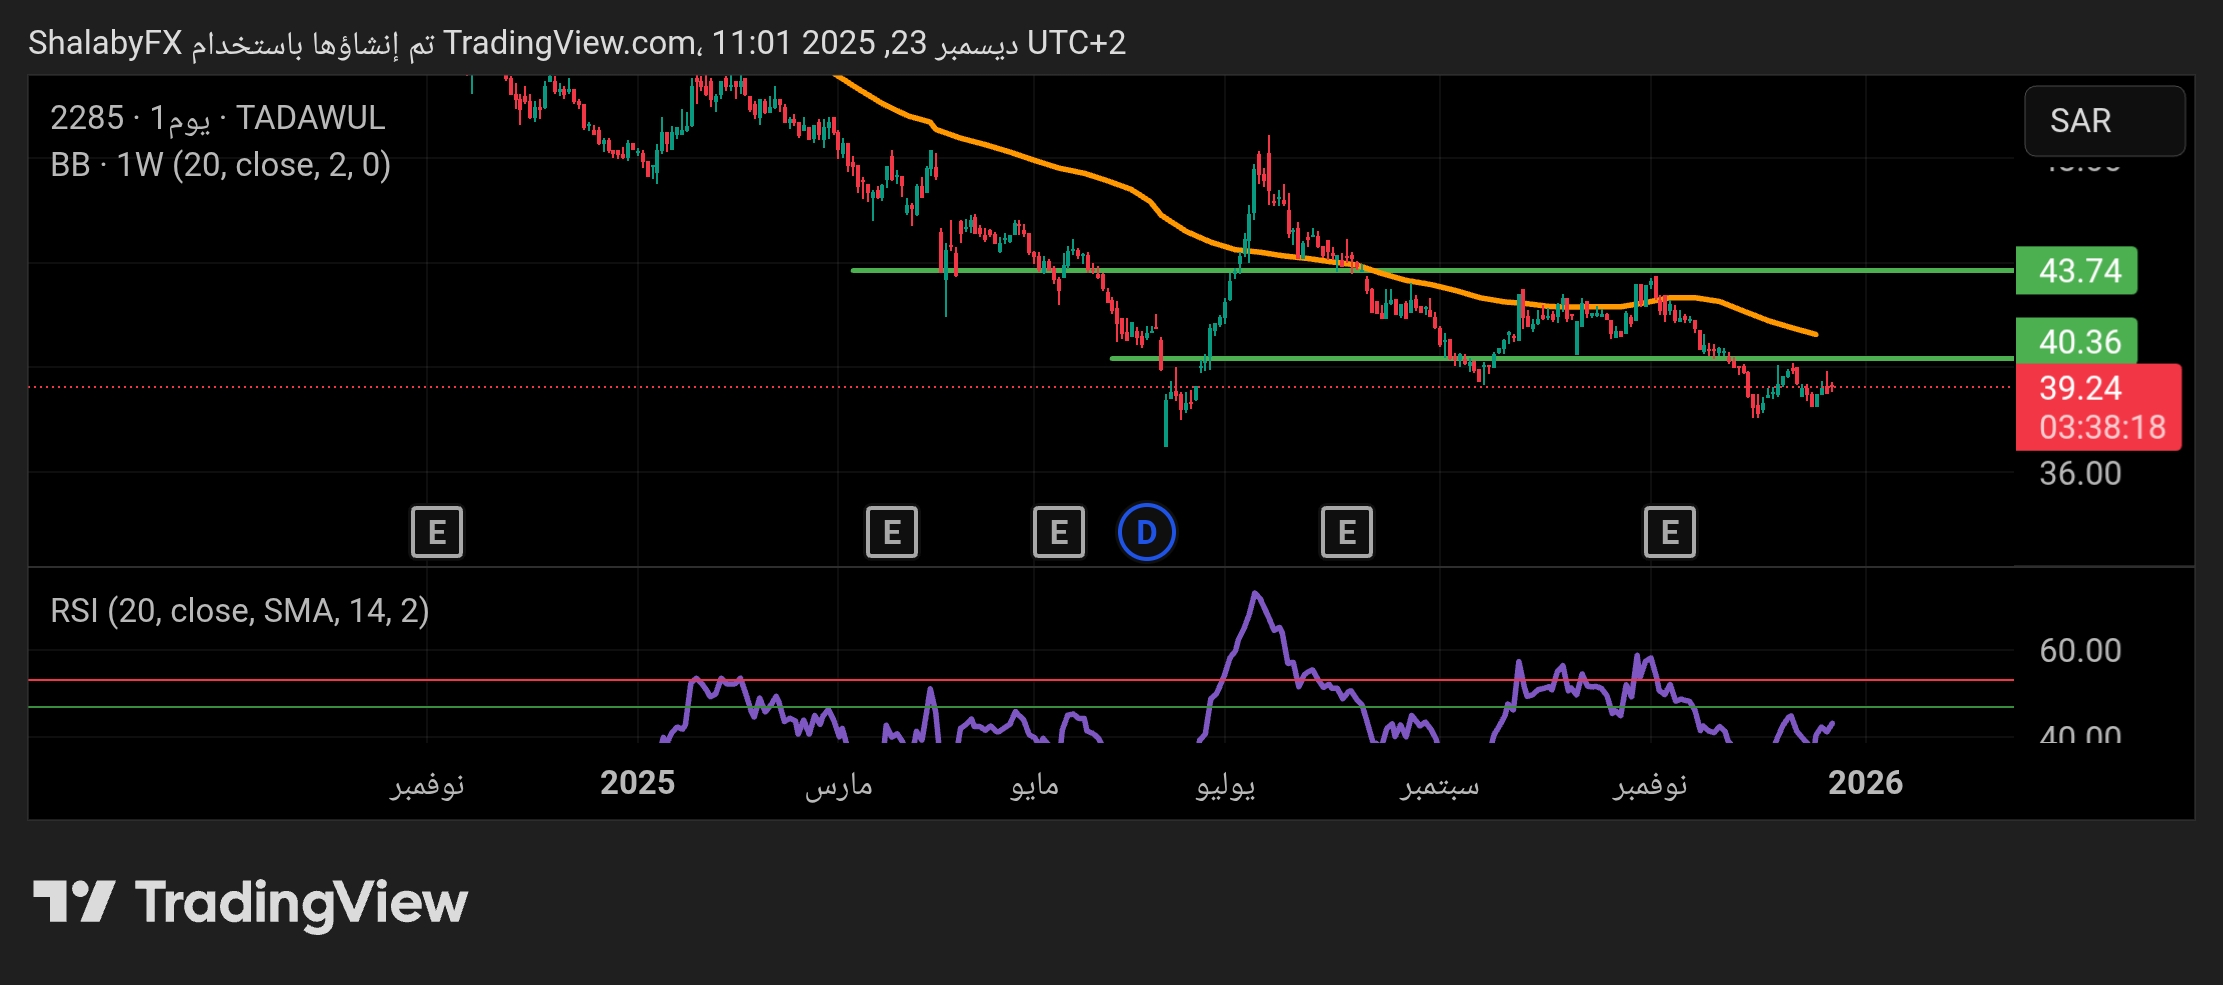
Task: Click the rightmost E earnings marker
Action: click(x=1669, y=532)
